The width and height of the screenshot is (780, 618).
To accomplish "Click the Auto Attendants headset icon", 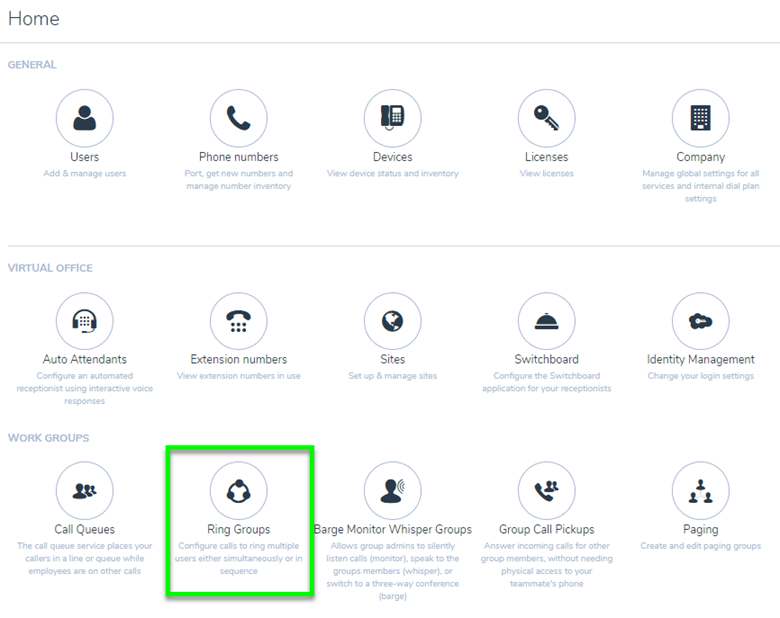I will pos(85,321).
